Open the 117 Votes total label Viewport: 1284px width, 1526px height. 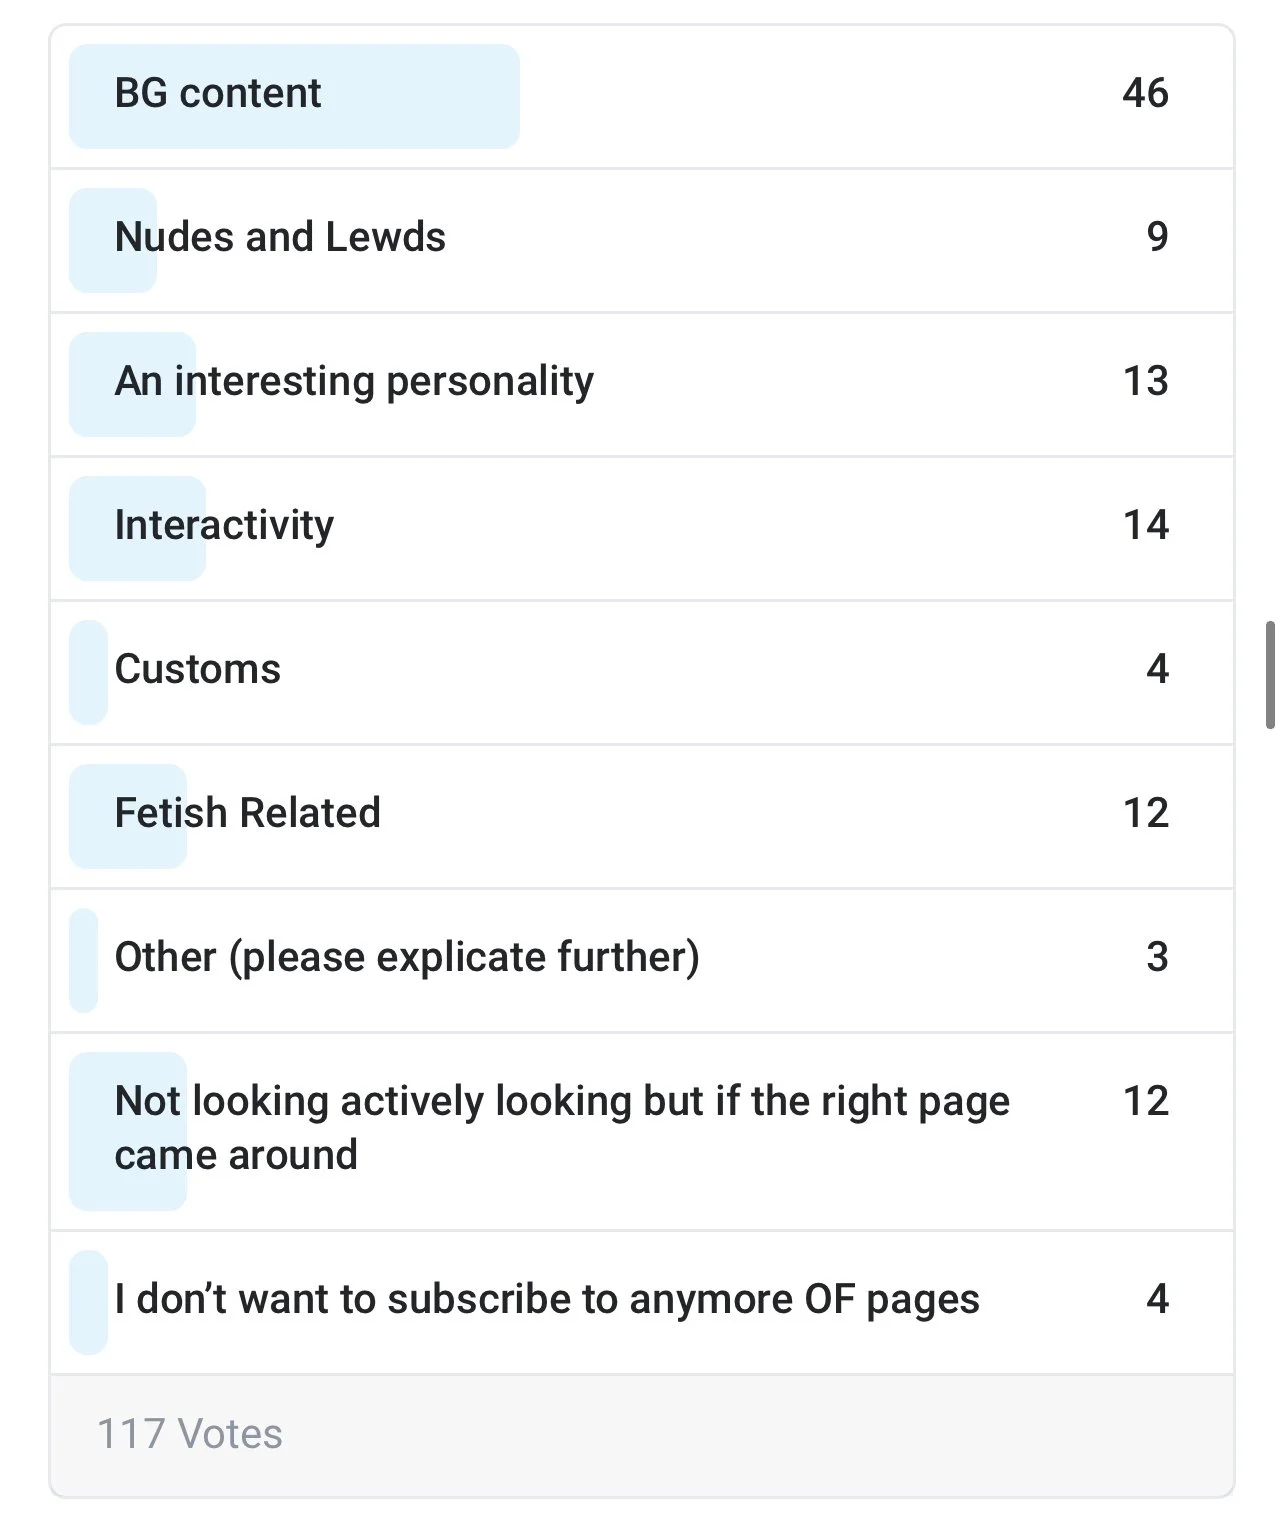pos(190,1434)
